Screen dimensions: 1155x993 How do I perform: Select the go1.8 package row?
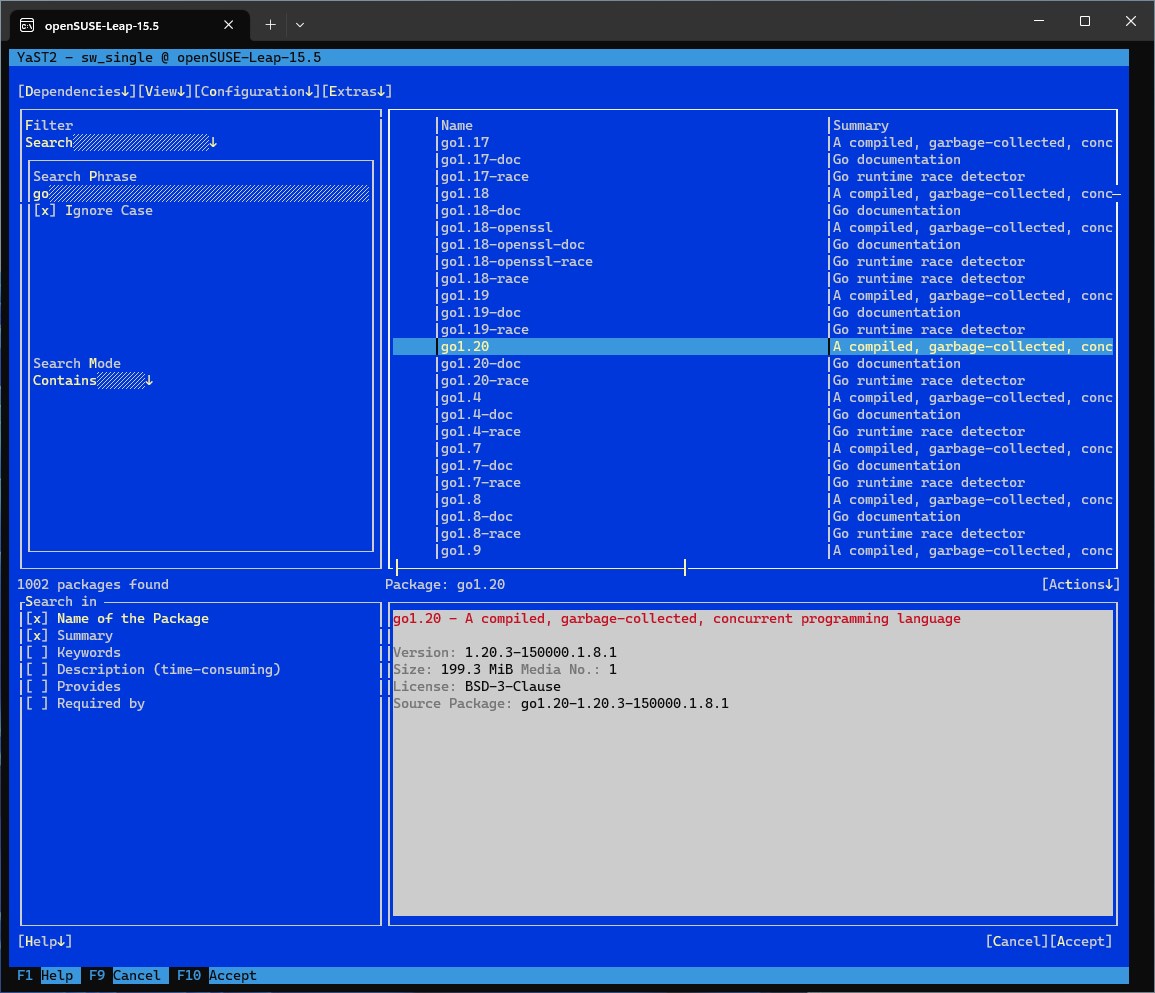point(753,499)
